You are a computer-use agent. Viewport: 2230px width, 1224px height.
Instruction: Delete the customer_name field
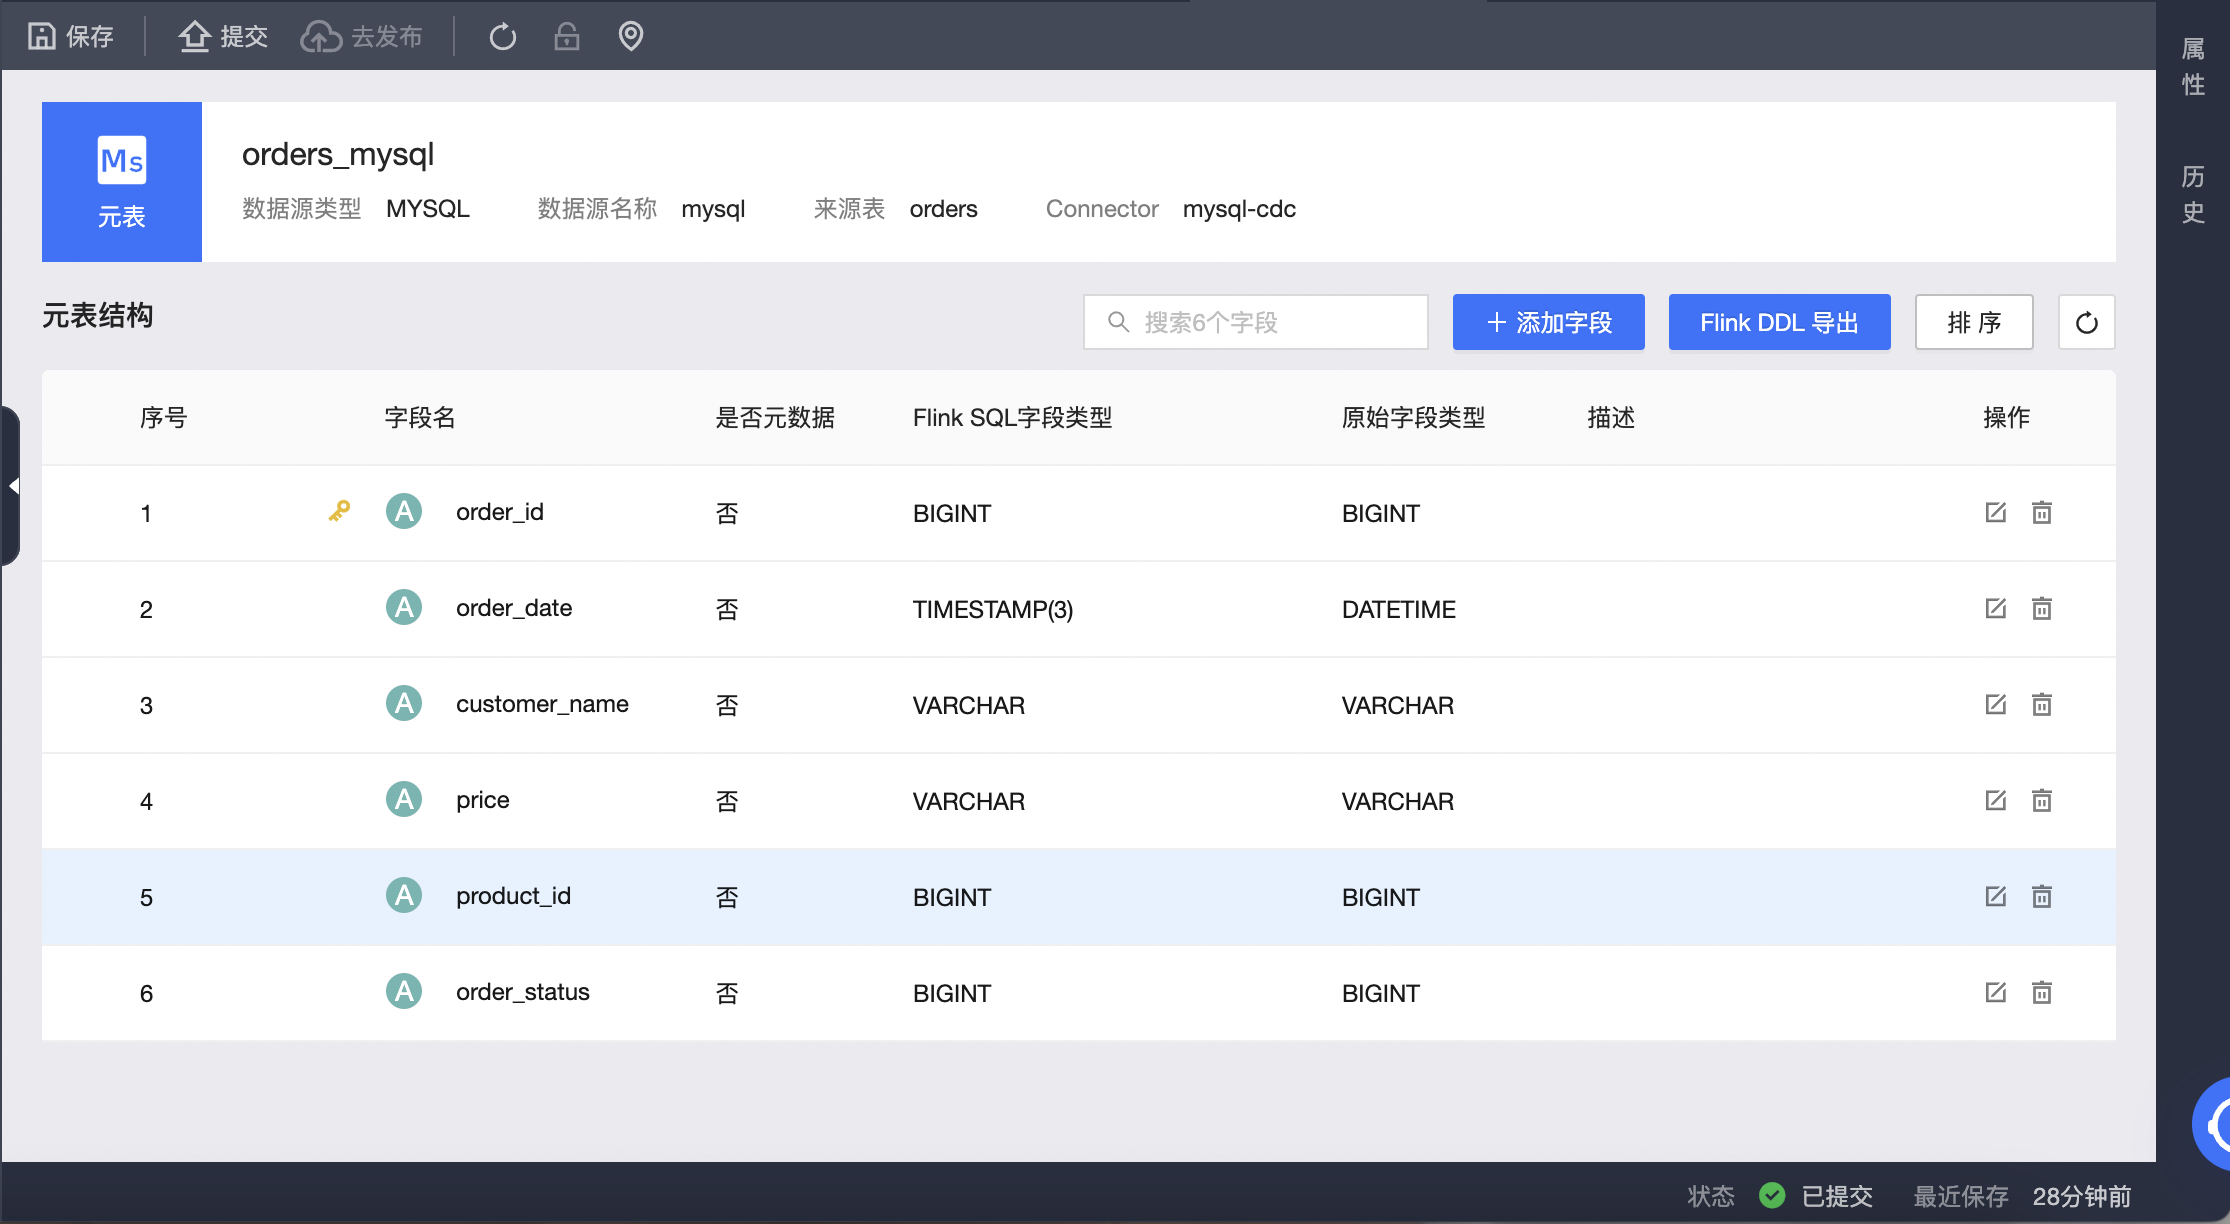pos(2042,704)
